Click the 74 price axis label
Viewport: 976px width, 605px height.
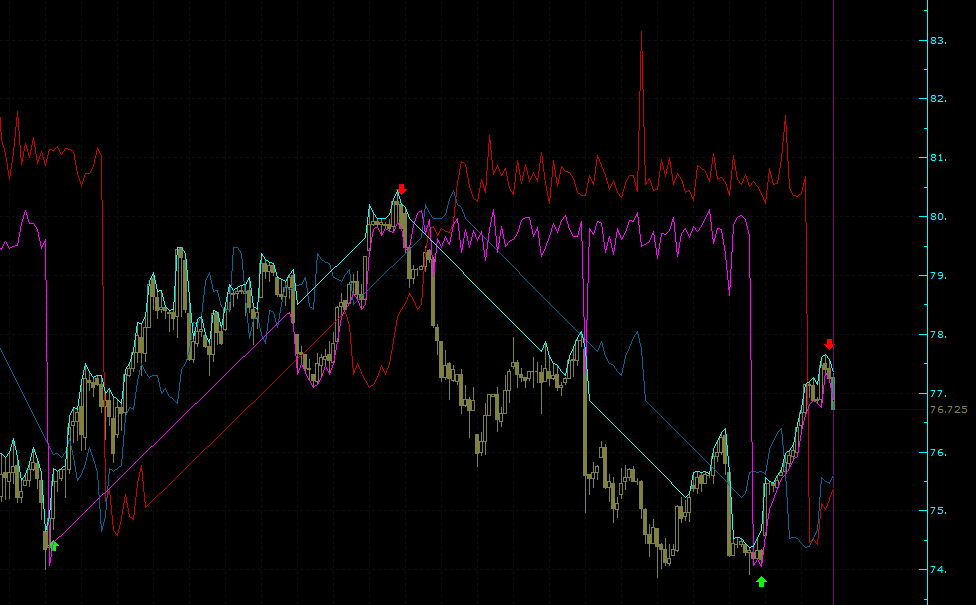(x=938, y=570)
